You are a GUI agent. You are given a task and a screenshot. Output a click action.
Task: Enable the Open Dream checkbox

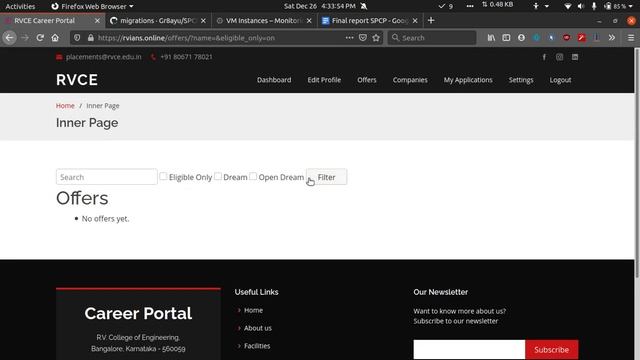click(253, 176)
